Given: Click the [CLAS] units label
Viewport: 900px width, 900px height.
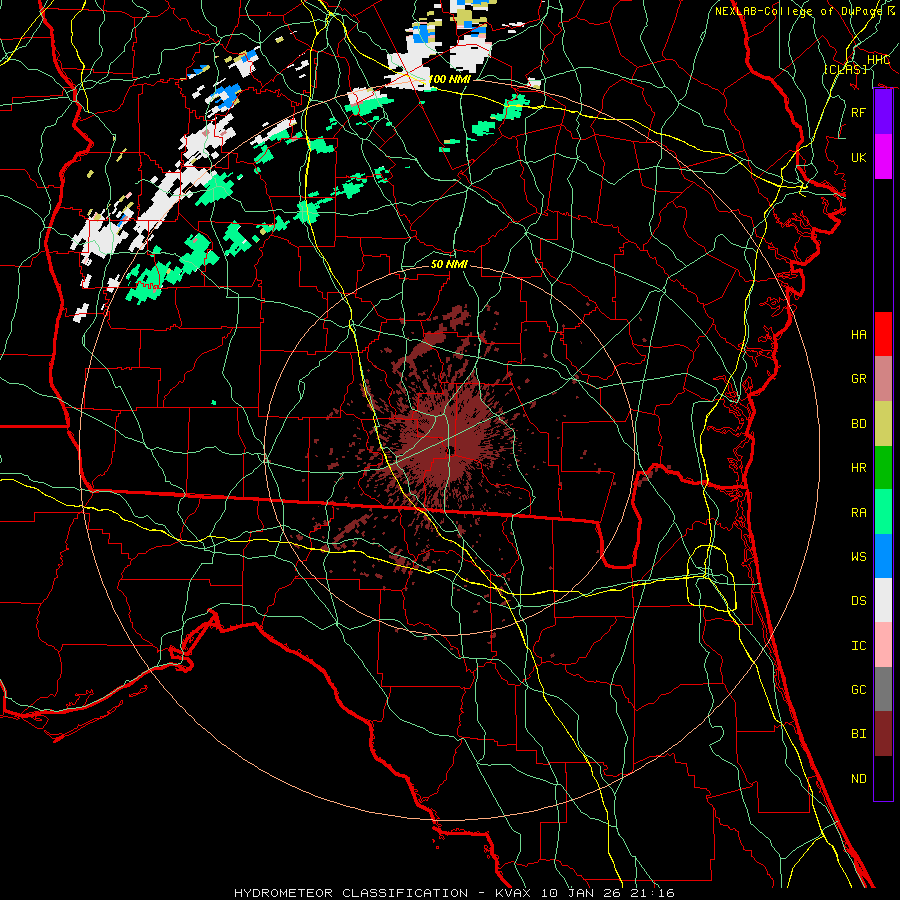Looking at the screenshot, I should 845,69.
